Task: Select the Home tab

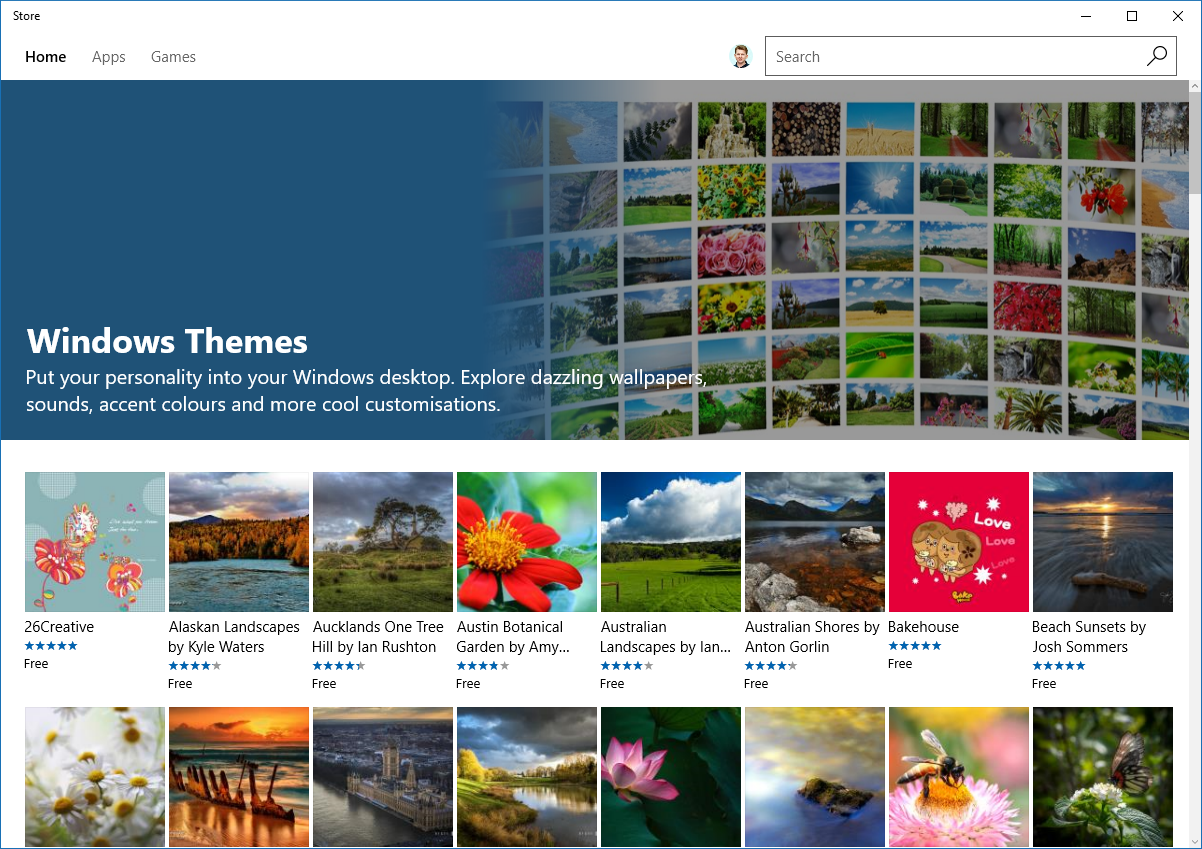Action: [46, 57]
